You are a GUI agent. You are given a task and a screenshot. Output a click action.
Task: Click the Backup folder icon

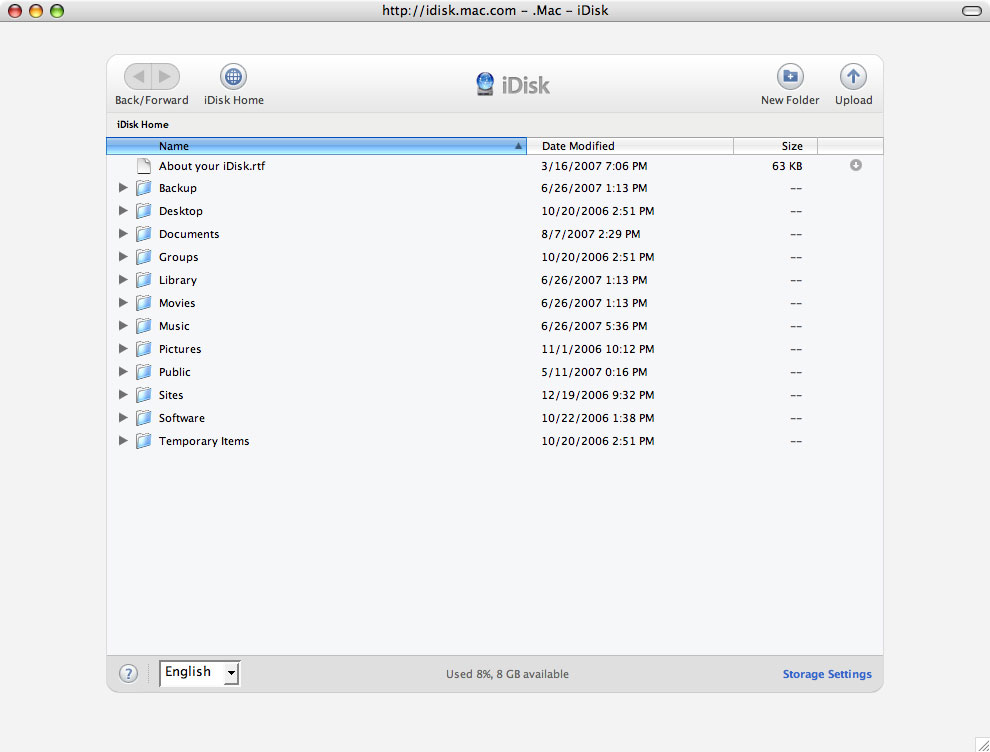(144, 188)
